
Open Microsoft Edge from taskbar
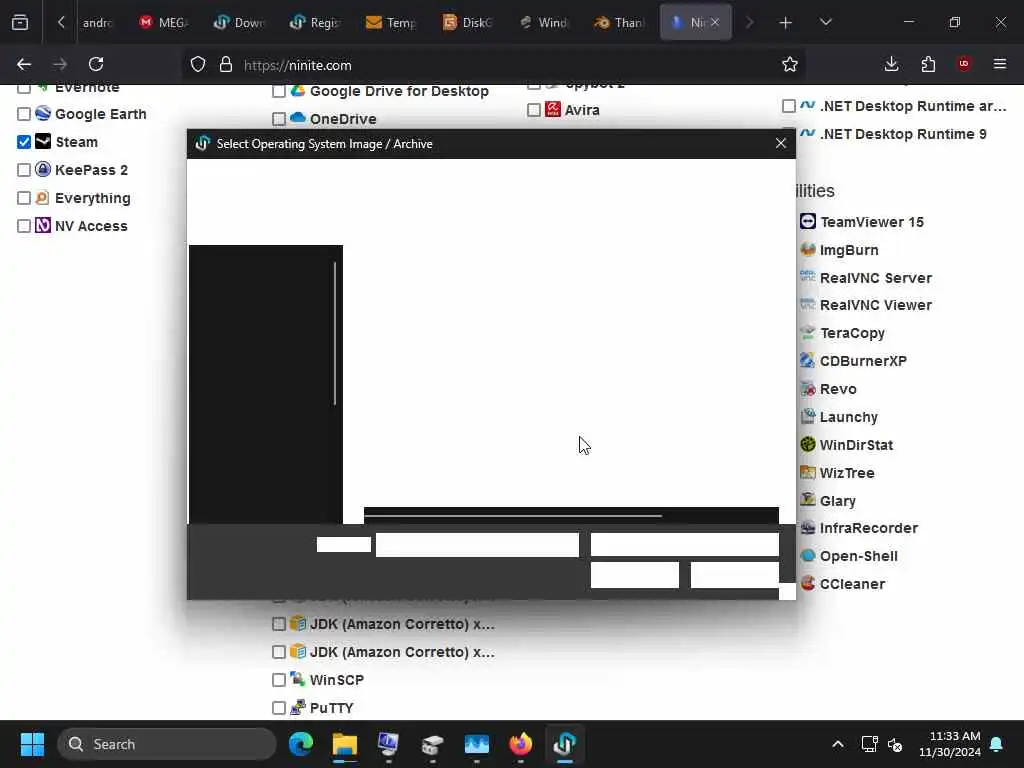[x=301, y=744]
